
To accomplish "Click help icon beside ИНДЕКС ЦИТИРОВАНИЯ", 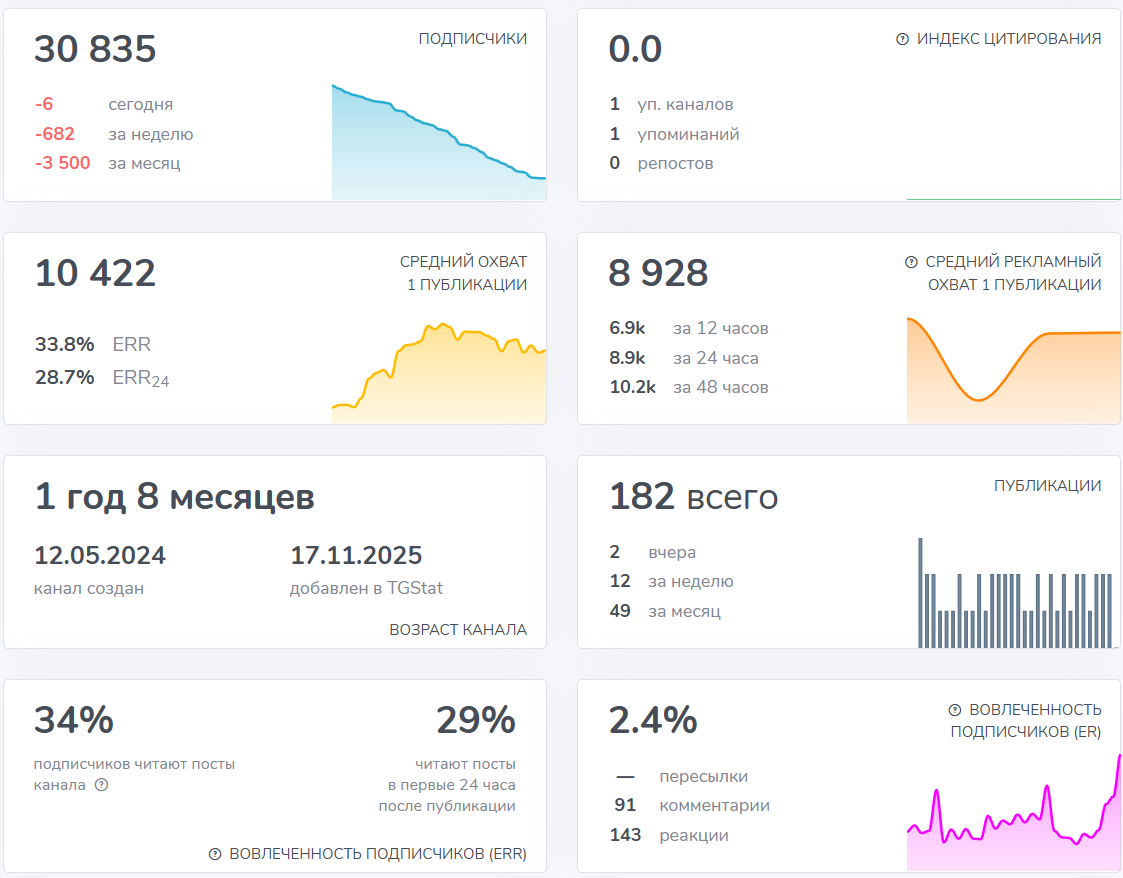I will [x=902, y=39].
